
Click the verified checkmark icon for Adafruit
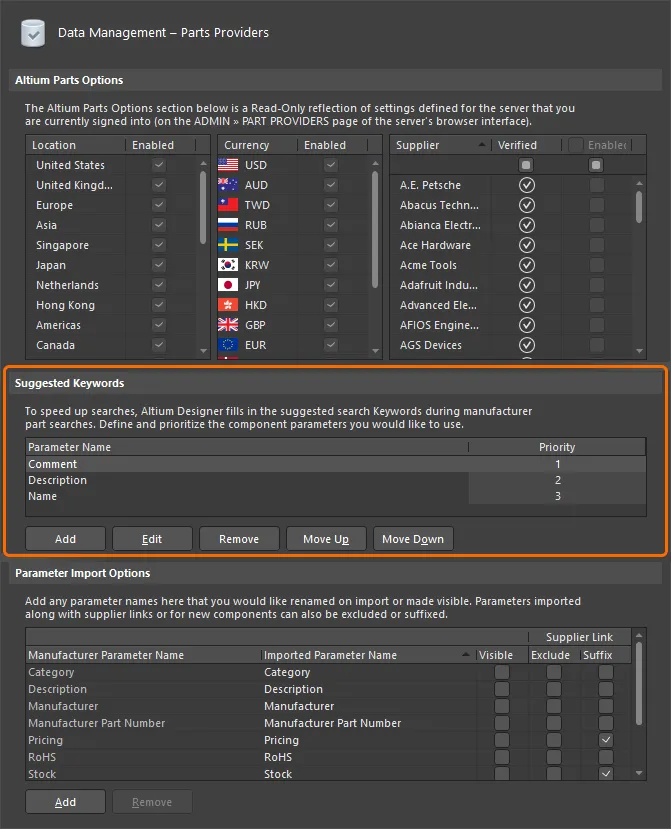[527, 285]
